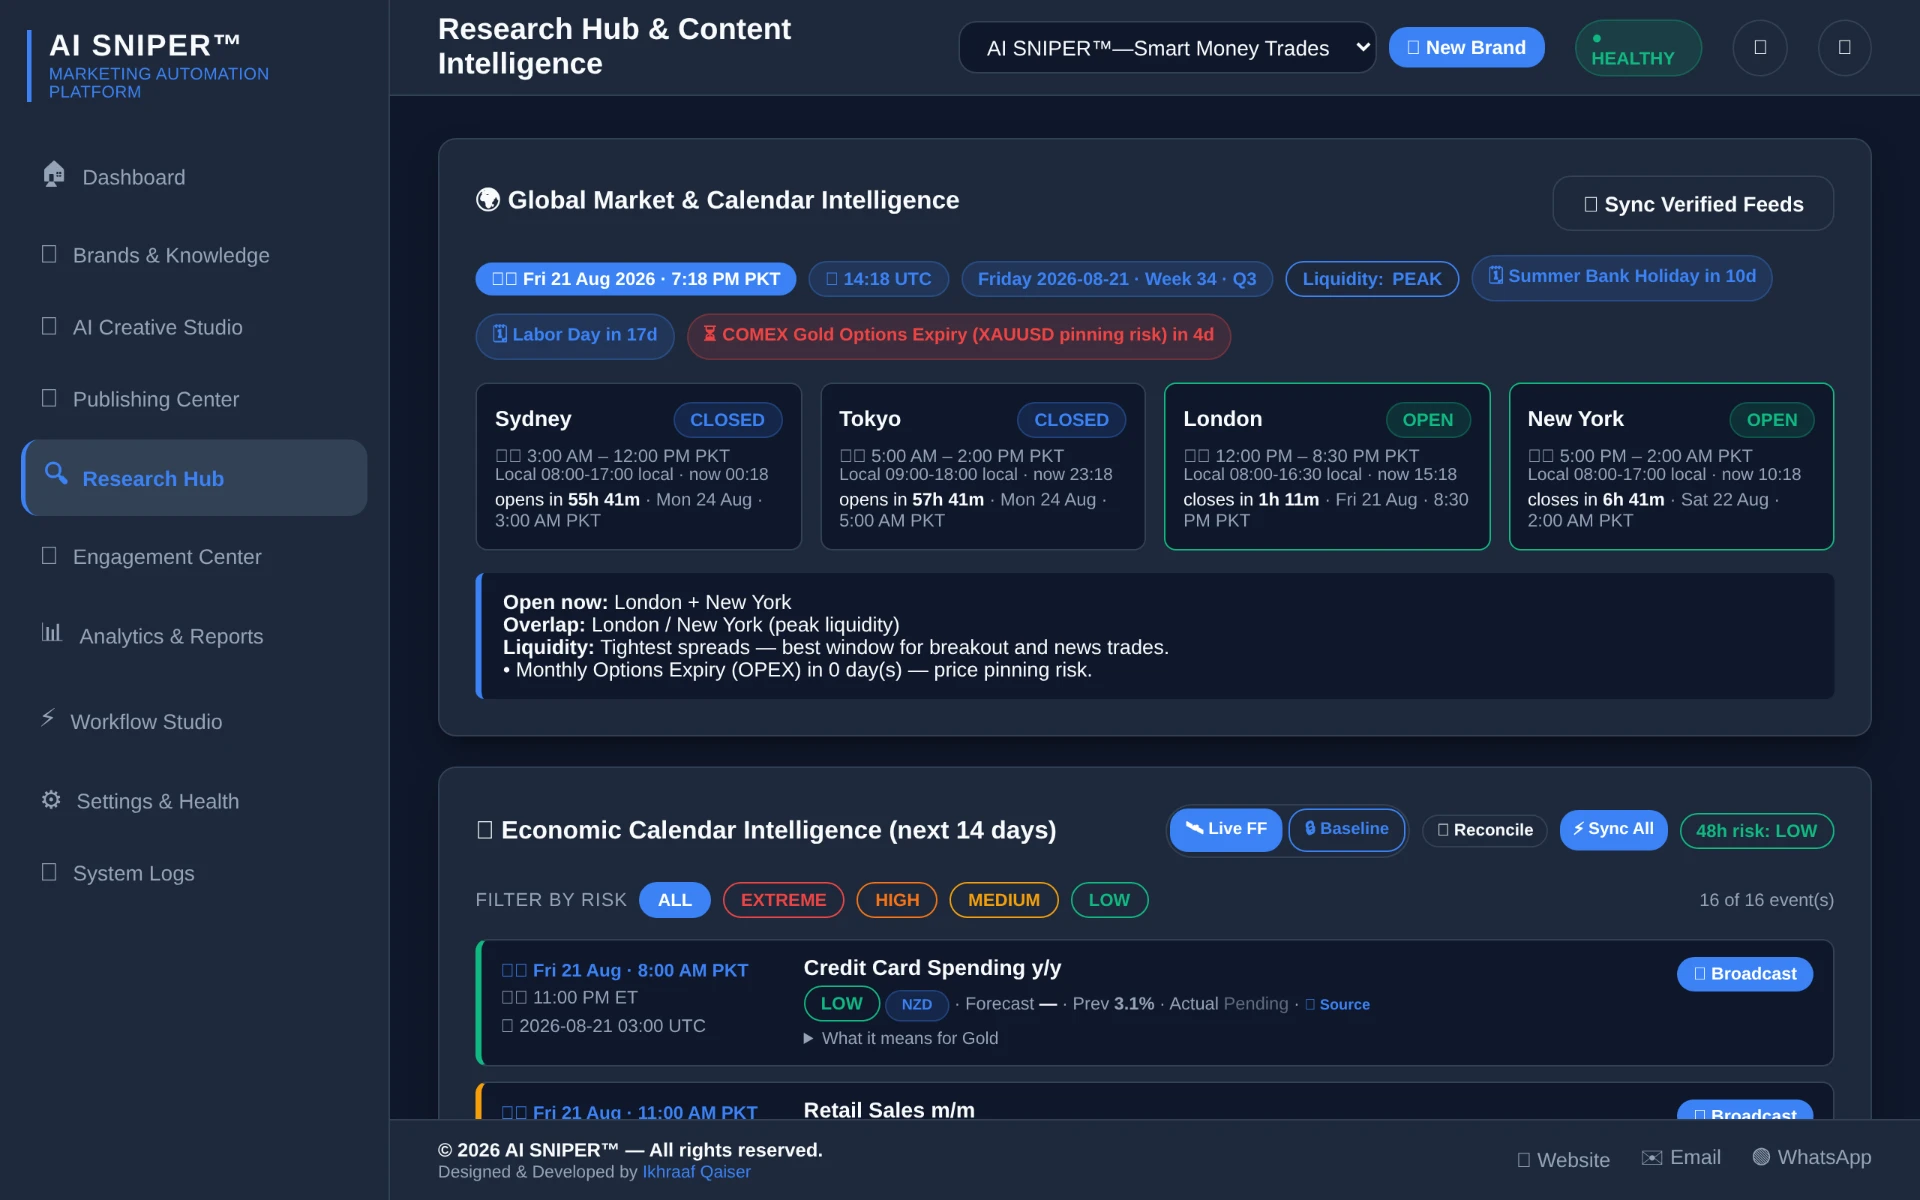
Task: Click Sync Verified Feeds button
Action: pos(1693,204)
